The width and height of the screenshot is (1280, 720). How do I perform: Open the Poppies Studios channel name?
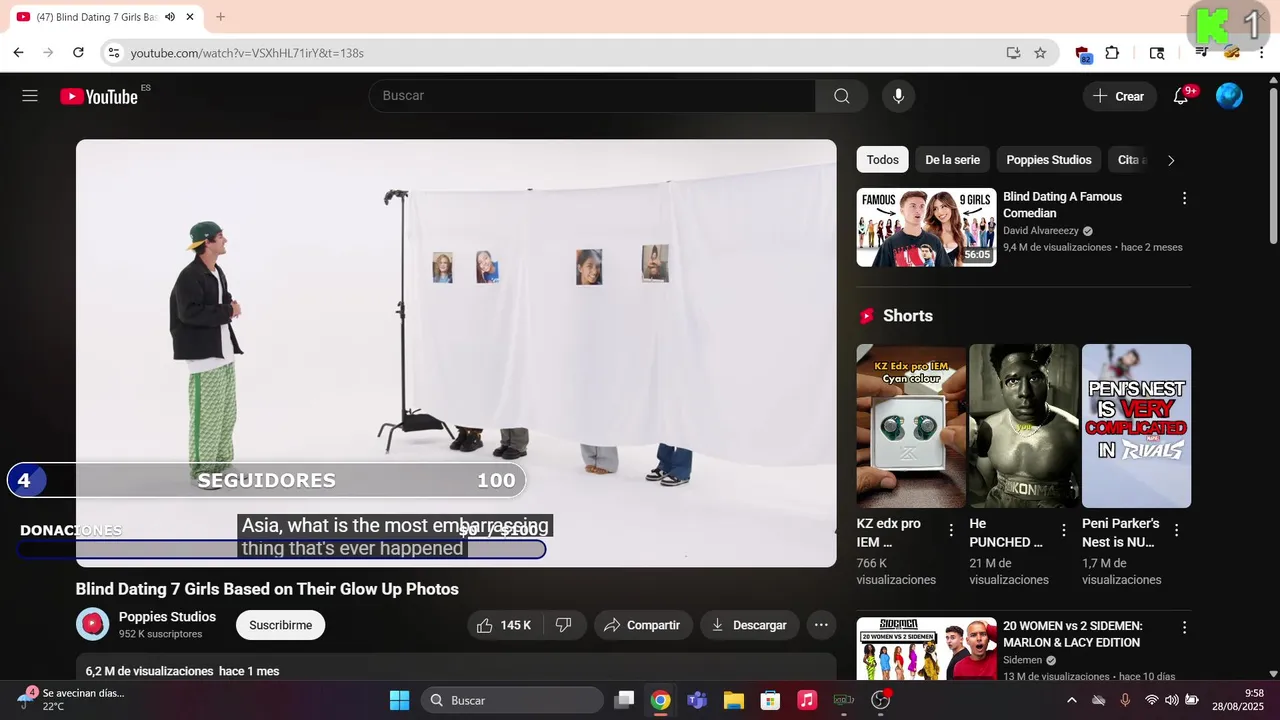tap(167, 617)
